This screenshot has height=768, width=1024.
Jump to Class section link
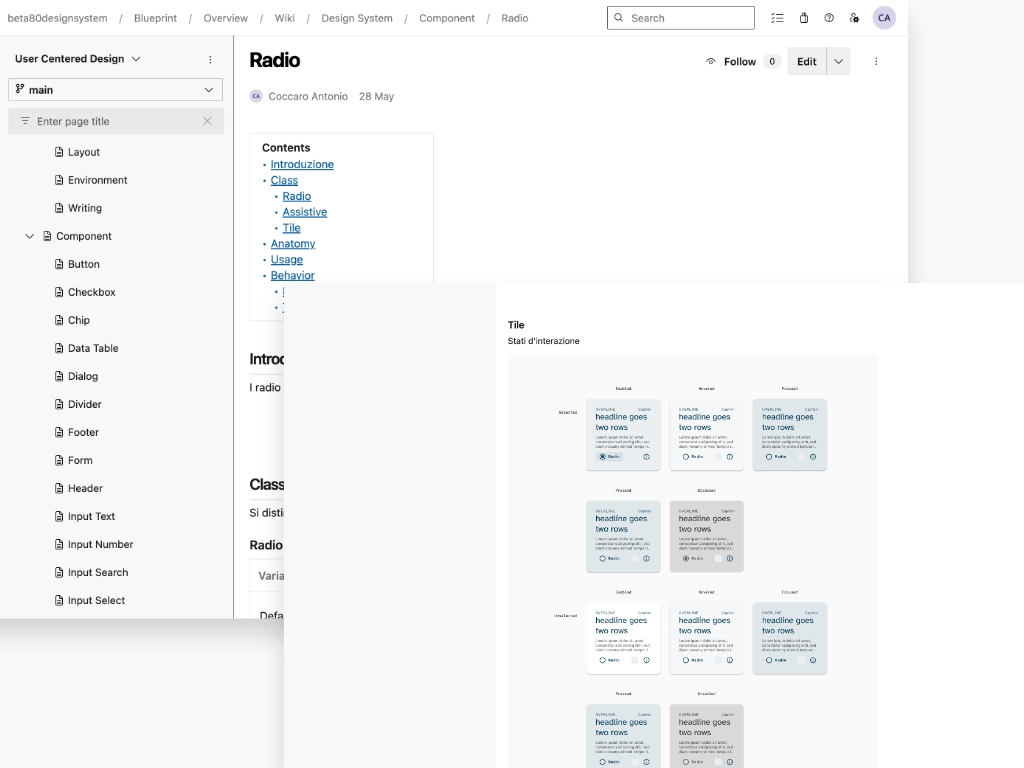coord(284,180)
